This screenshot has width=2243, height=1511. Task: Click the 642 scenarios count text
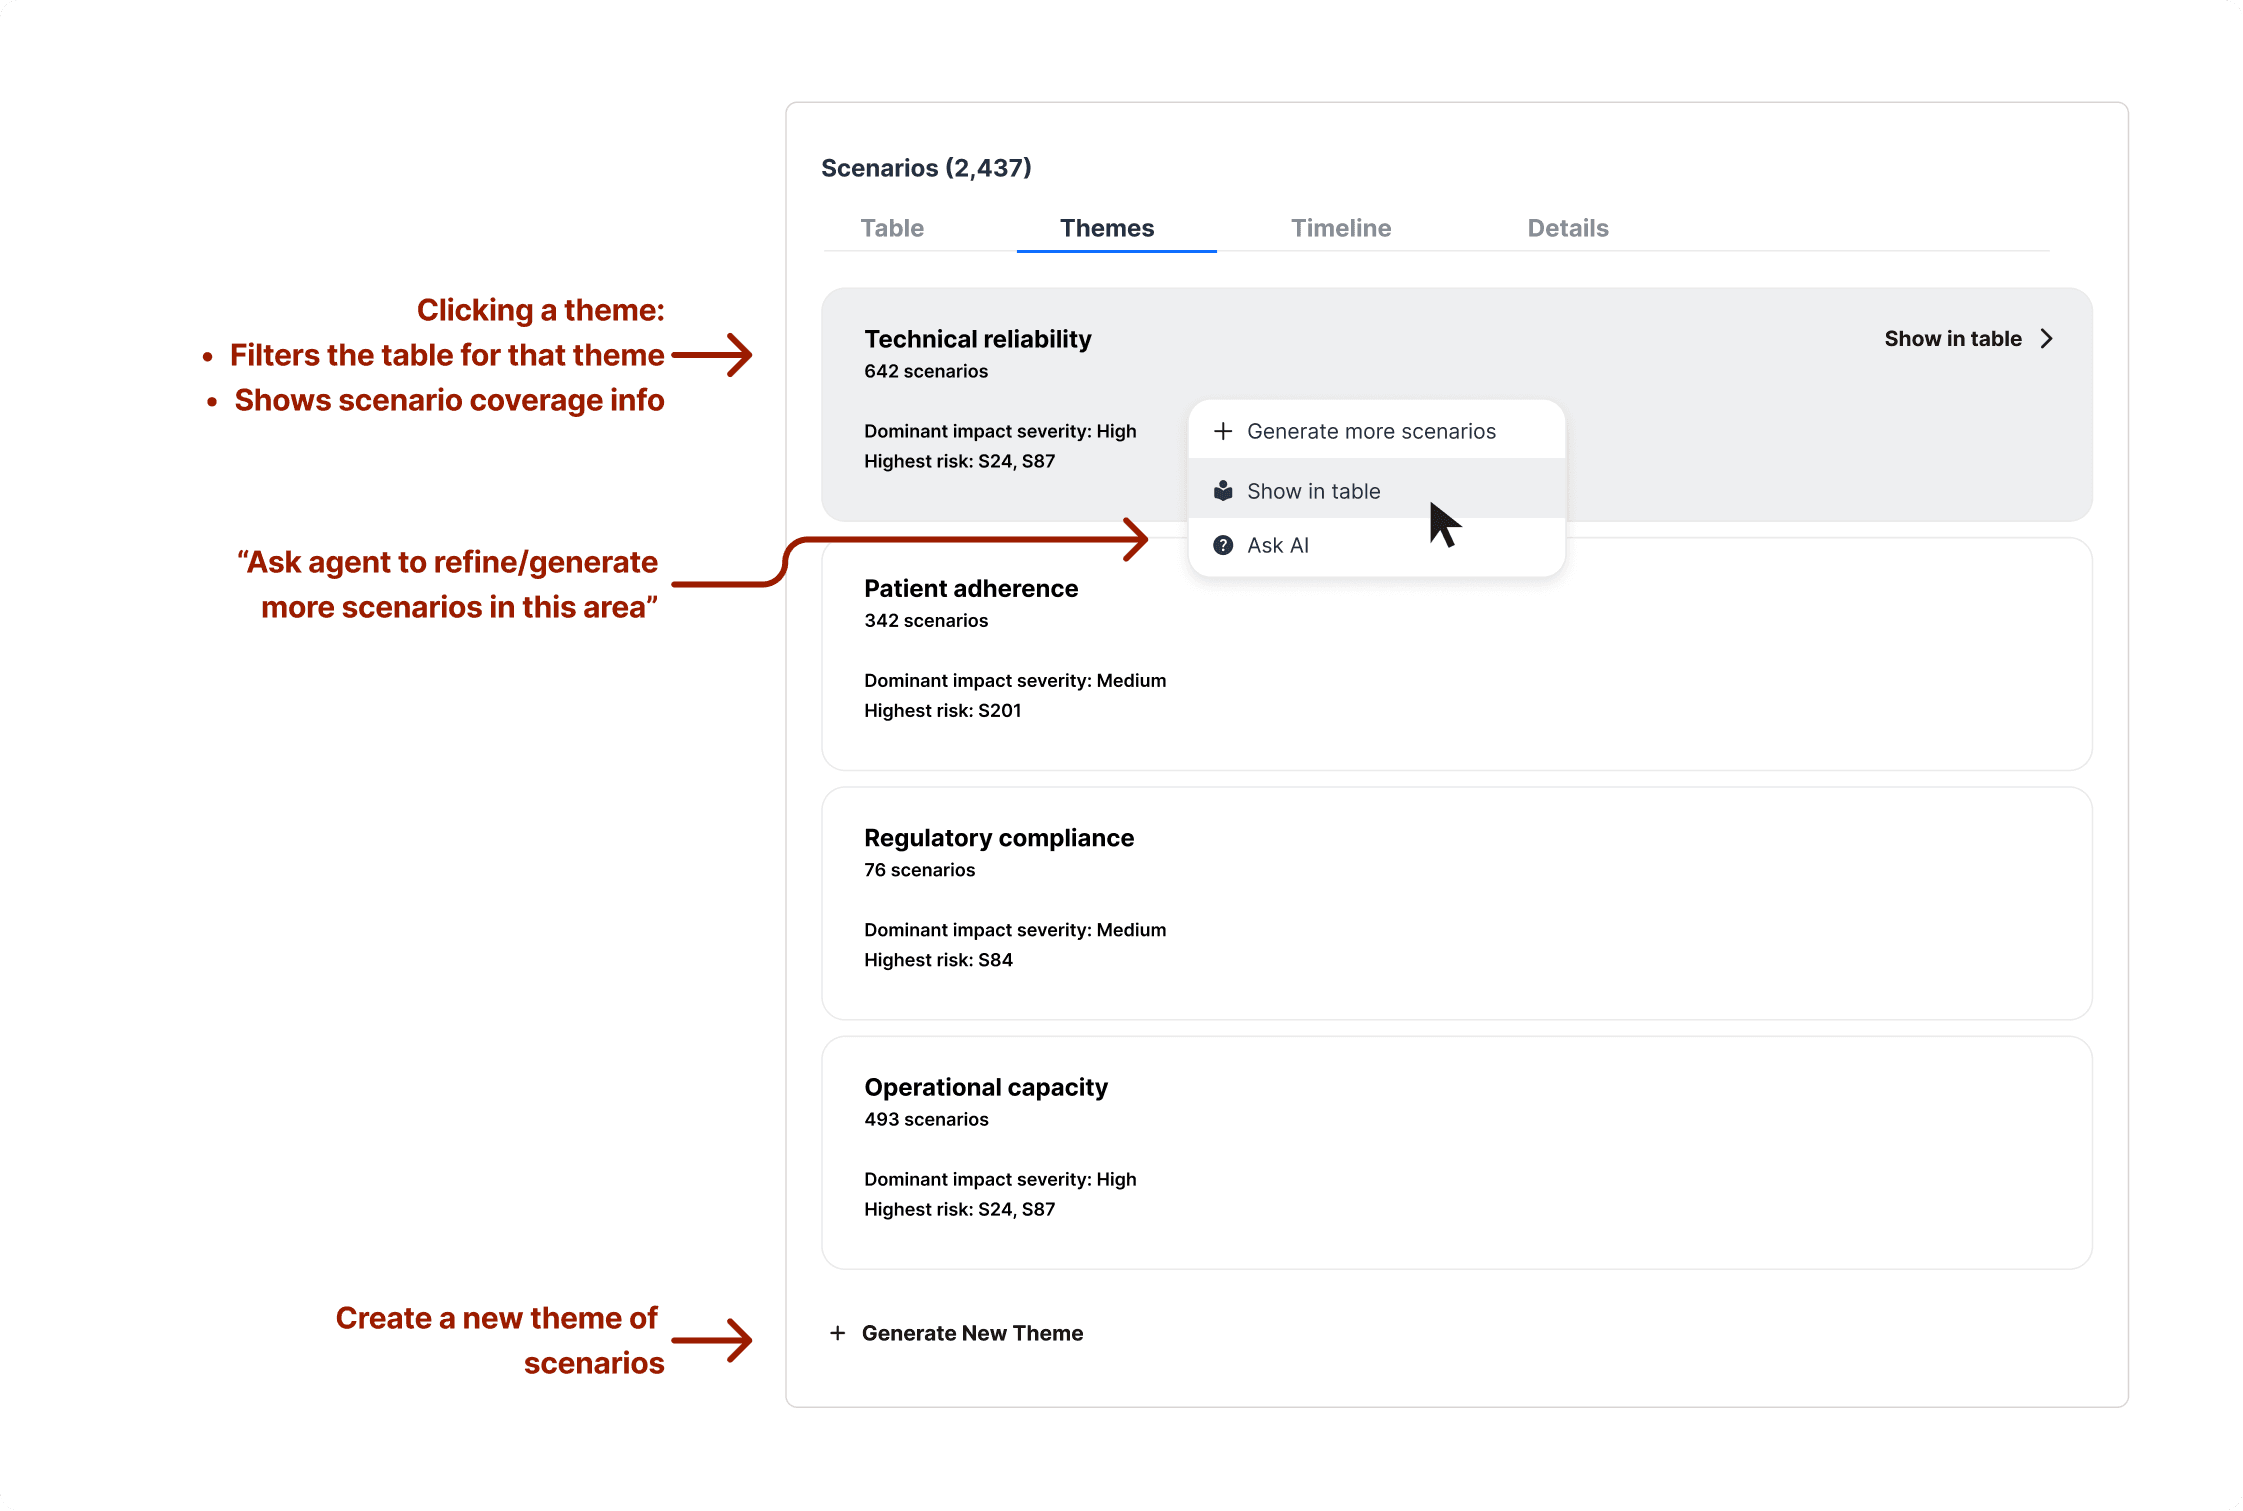pos(926,371)
